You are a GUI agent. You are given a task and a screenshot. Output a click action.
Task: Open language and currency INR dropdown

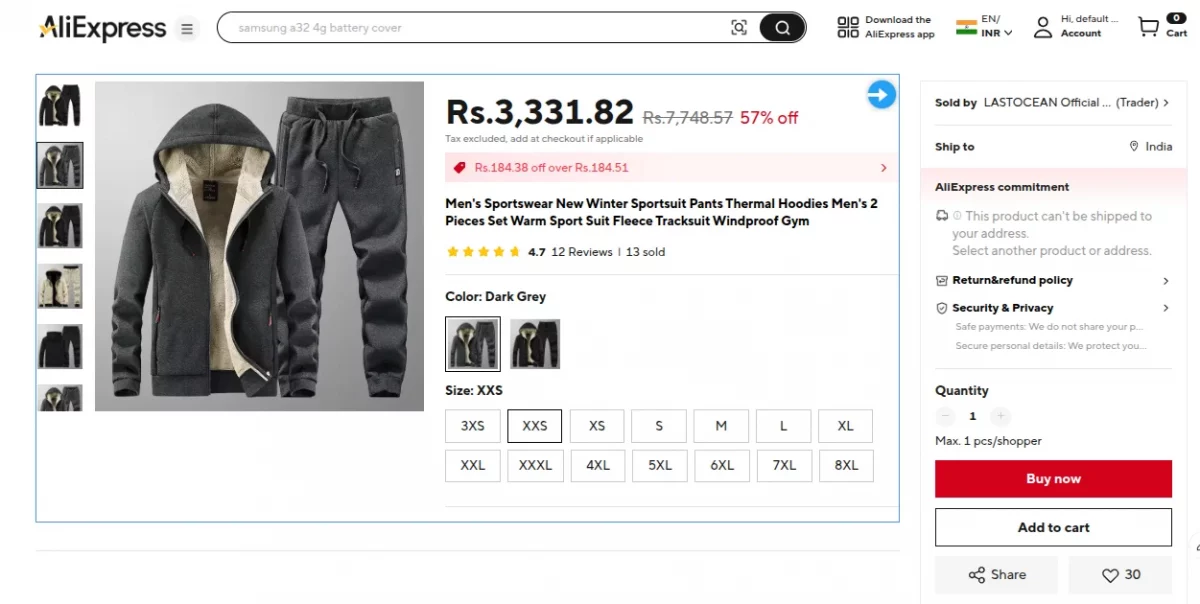[x=986, y=27]
